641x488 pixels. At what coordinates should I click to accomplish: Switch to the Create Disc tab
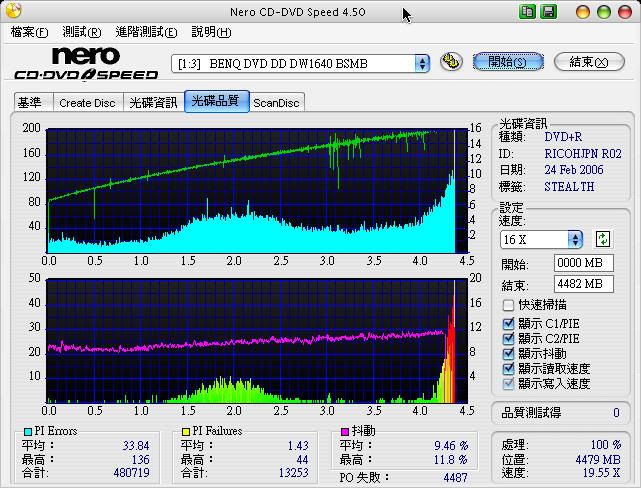pos(87,103)
